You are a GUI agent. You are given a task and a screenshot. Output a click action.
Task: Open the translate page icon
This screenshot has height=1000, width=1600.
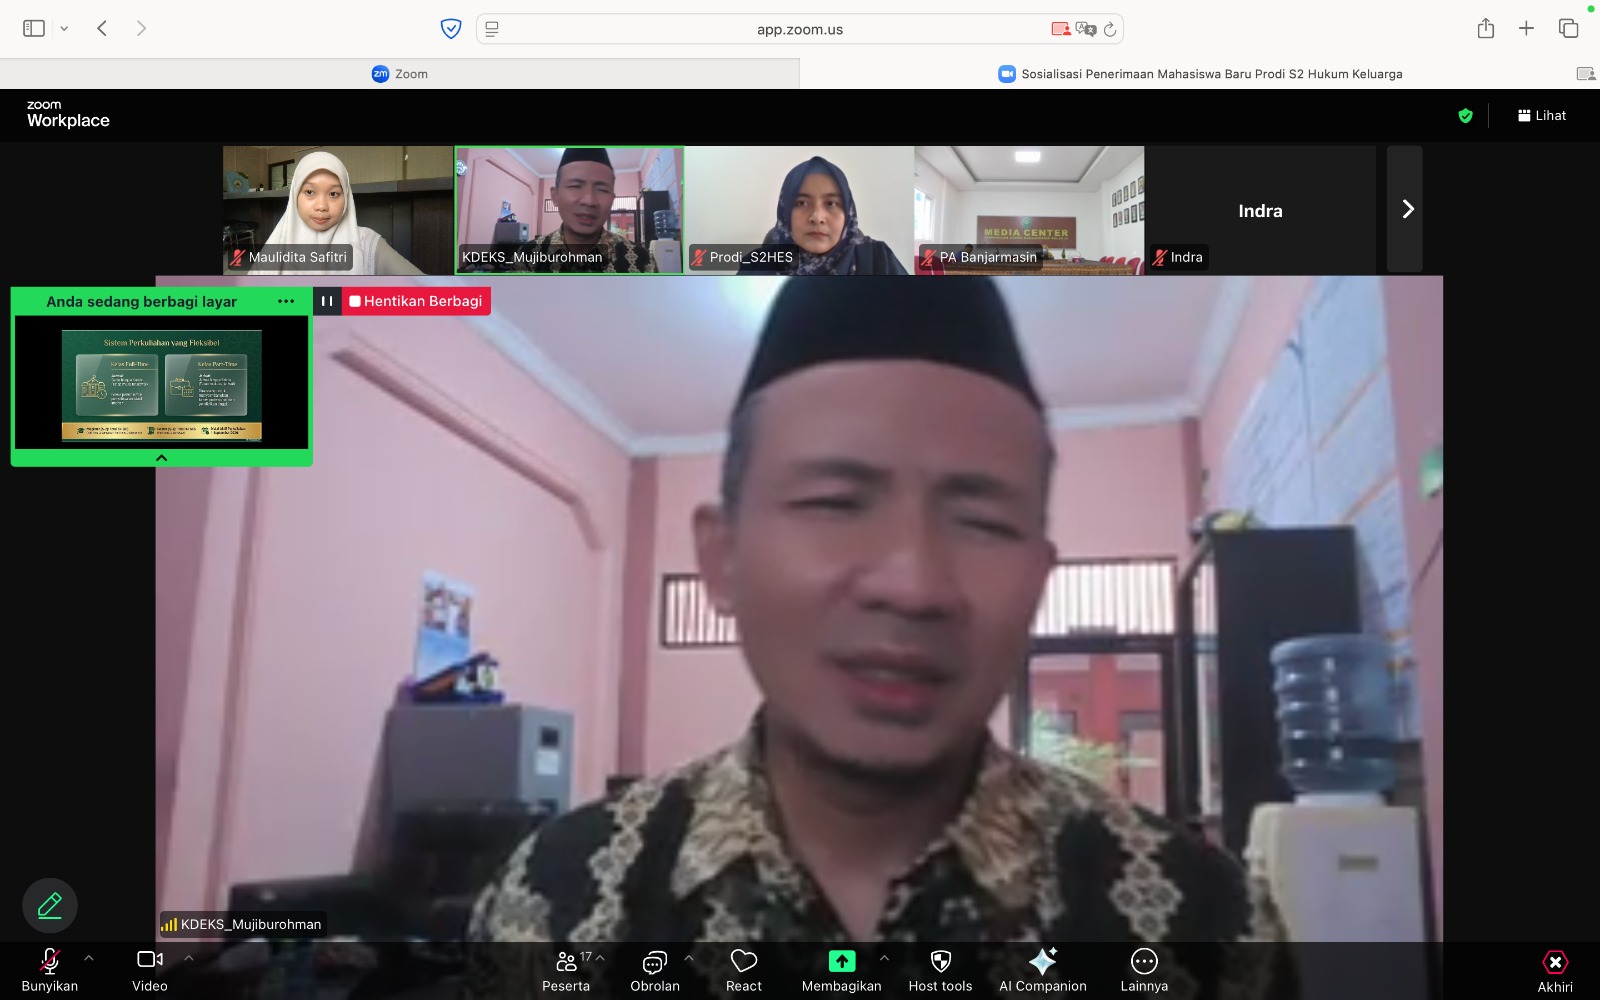1086,29
